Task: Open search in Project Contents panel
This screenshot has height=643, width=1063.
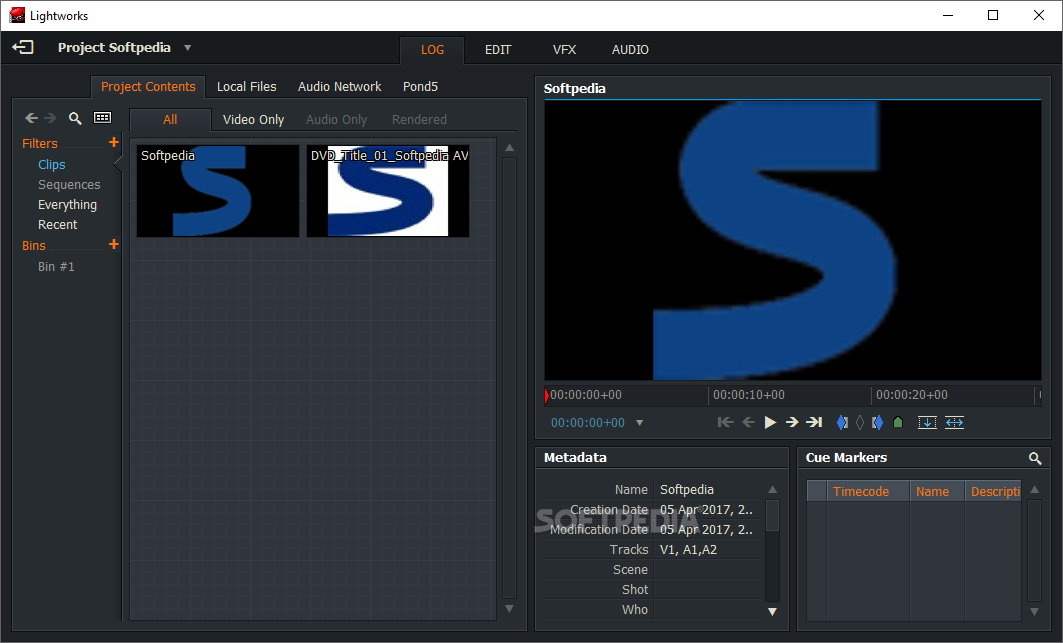Action: coord(75,118)
